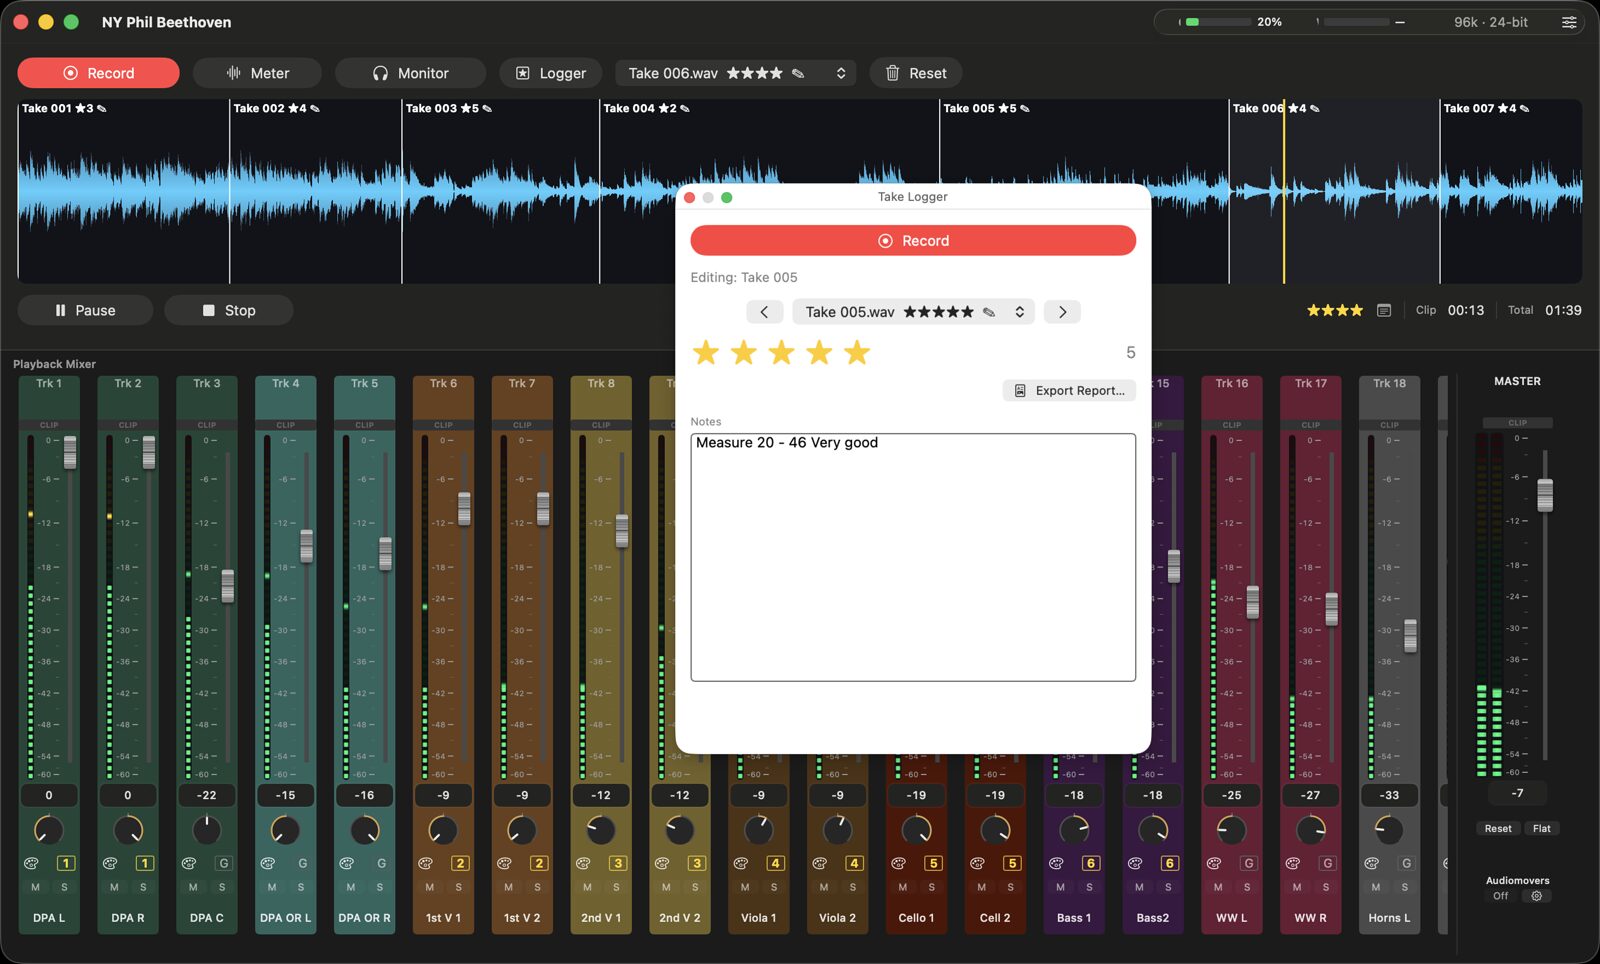Open color palette for Cello 1 track
The height and width of the screenshot is (964, 1600).
[898, 863]
